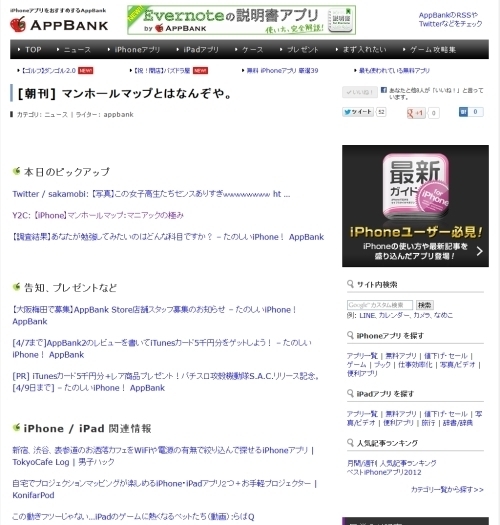This screenshot has width=500, height=525.
Task: Click the Twitter tweet button
Action: point(358,112)
